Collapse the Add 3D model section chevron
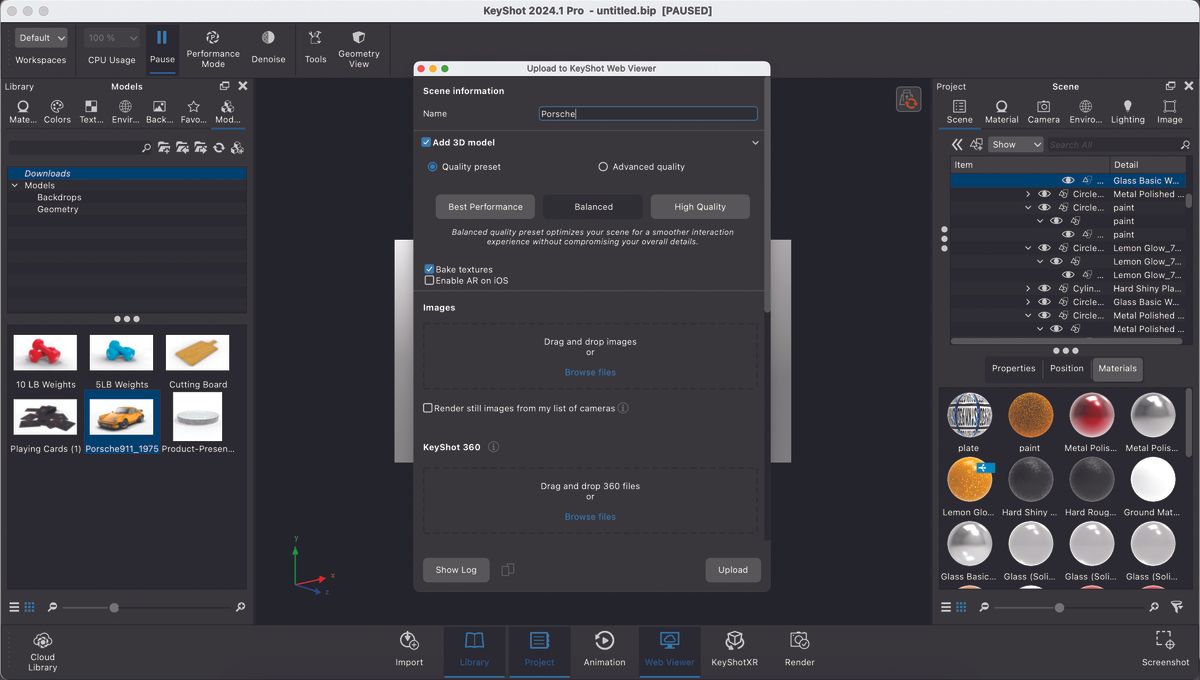Screen dimensions: 1200x680 tap(755, 143)
